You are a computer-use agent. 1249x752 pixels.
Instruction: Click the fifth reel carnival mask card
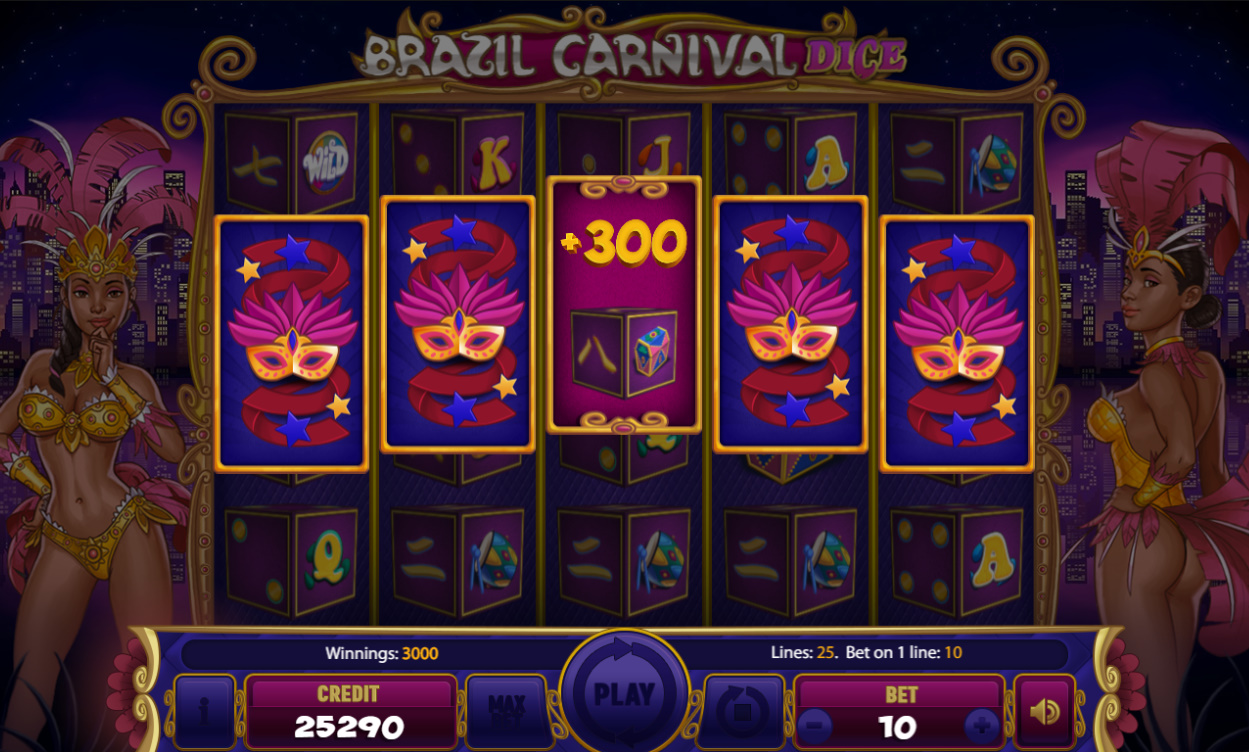click(957, 343)
